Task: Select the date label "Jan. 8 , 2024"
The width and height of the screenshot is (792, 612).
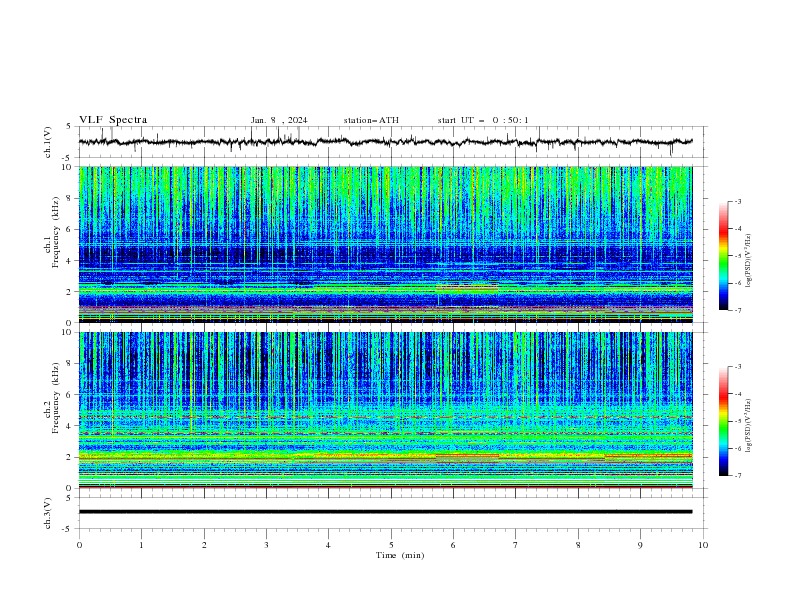Action: coord(279,120)
